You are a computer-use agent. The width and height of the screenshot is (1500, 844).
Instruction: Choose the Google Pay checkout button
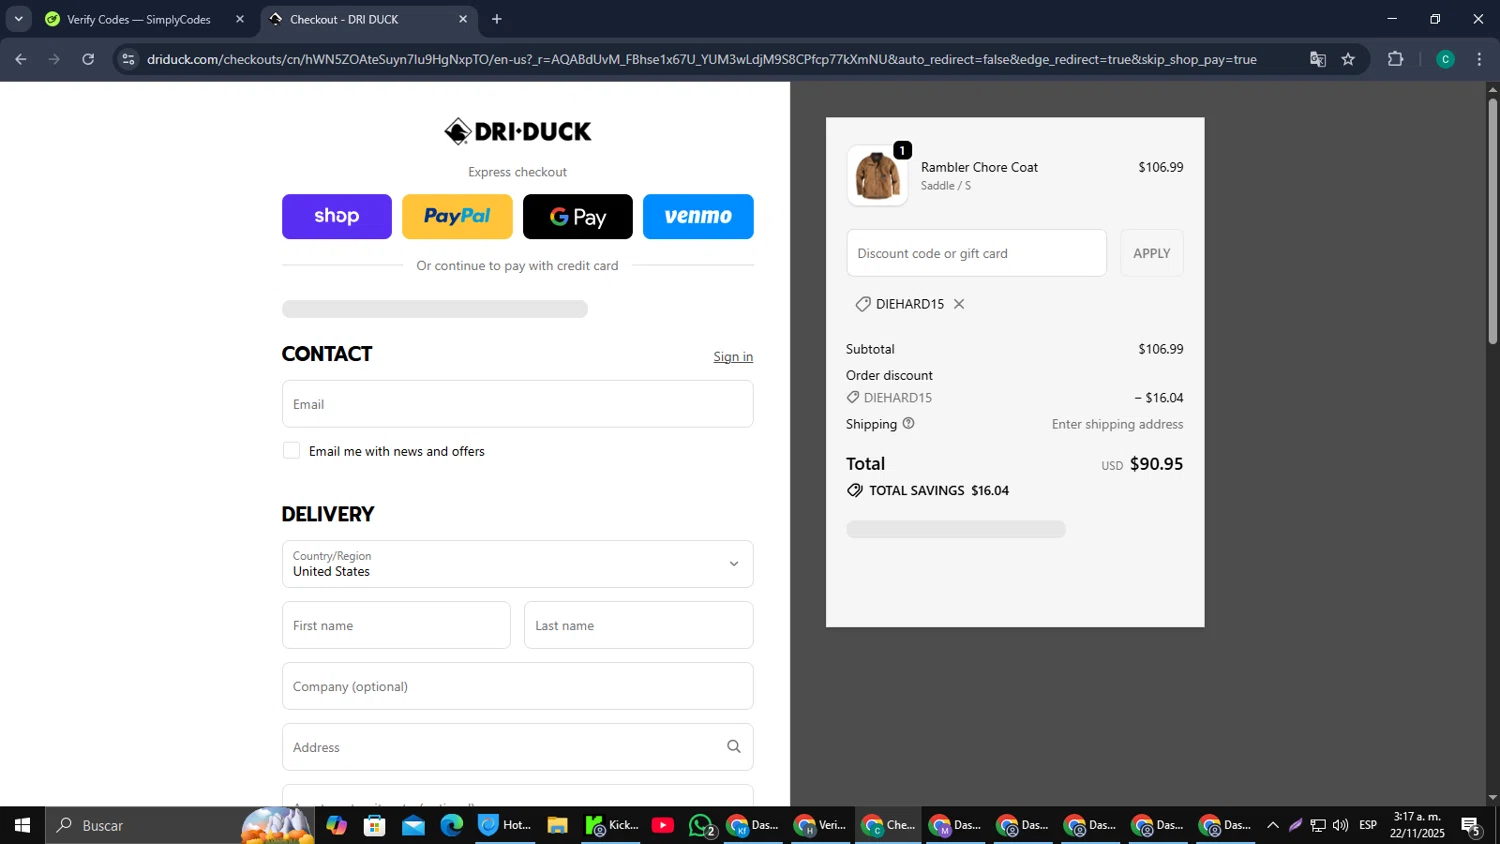(x=578, y=216)
